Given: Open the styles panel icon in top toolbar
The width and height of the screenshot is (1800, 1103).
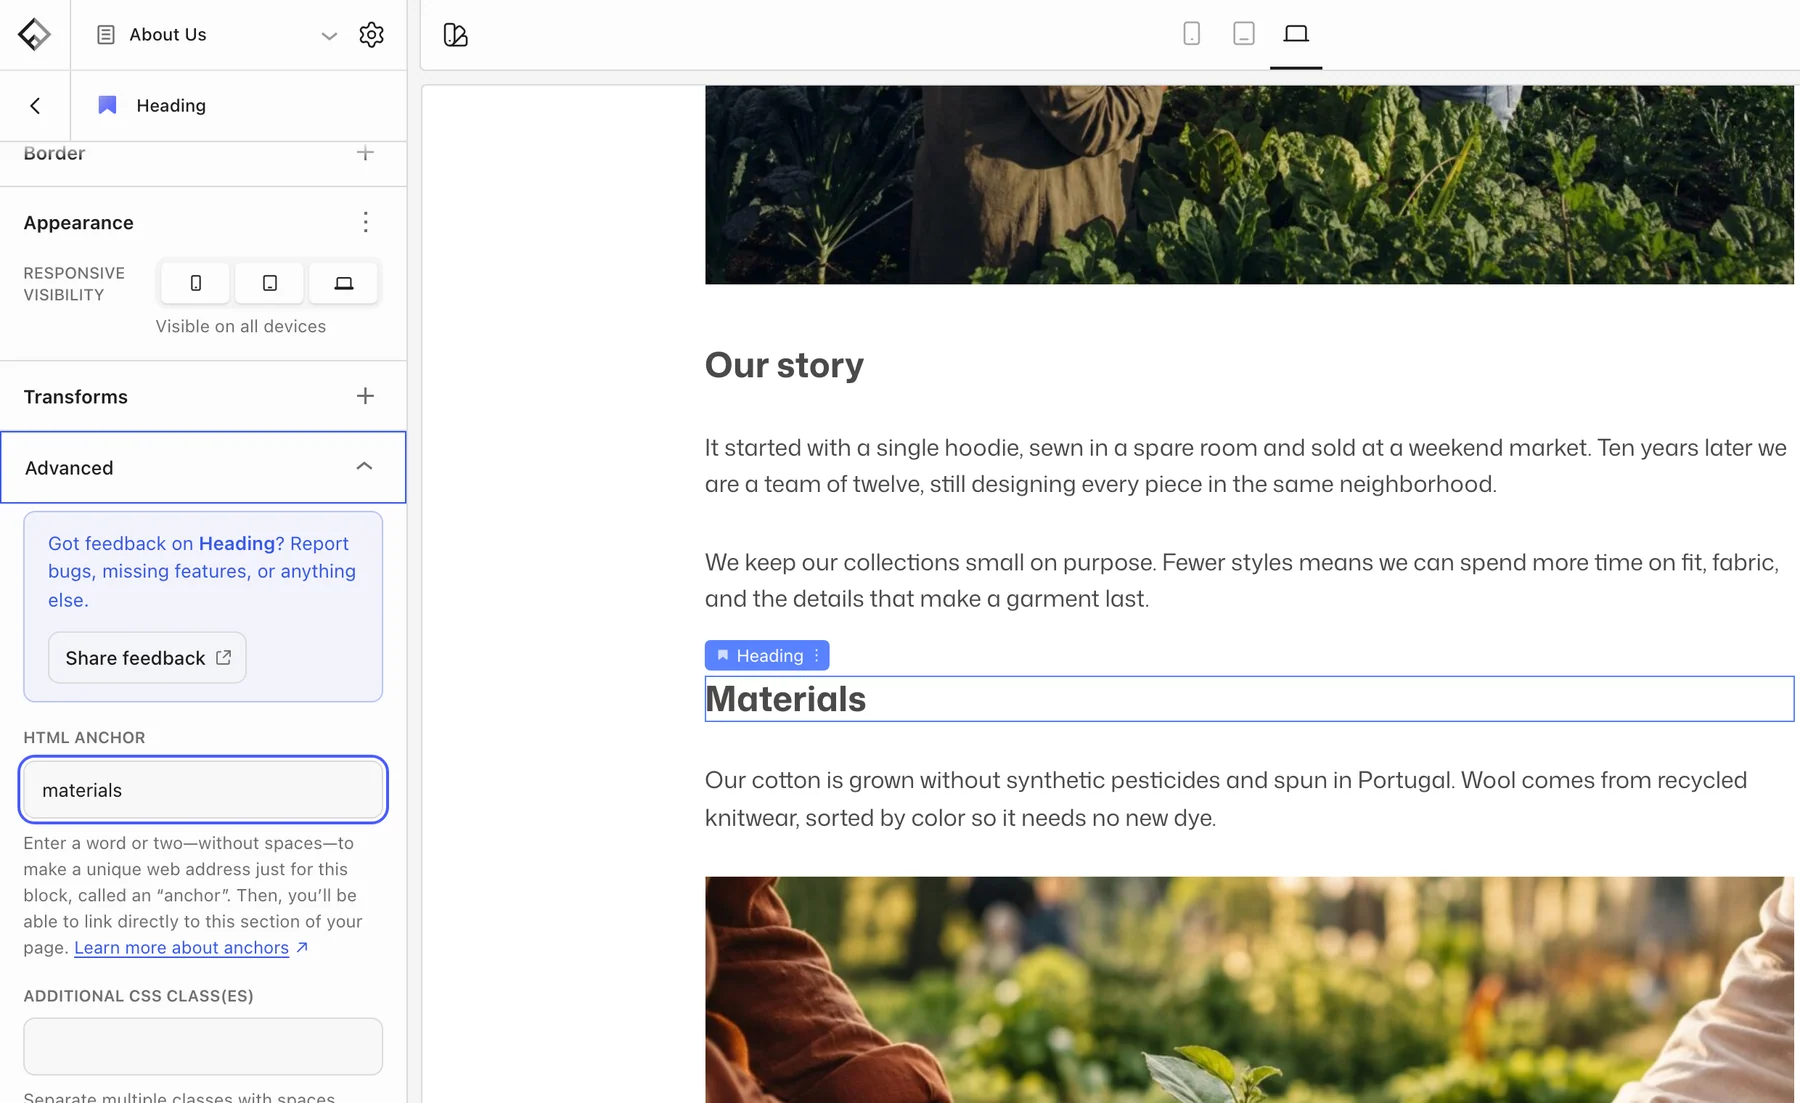Looking at the screenshot, I should 455,34.
